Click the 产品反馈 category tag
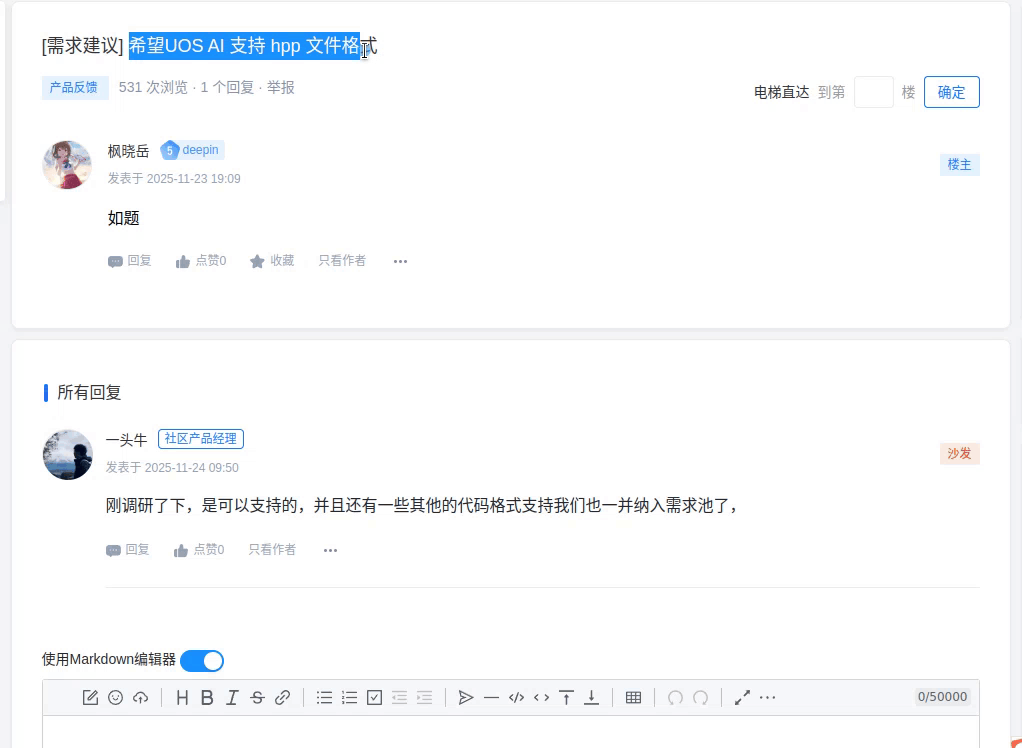The width and height of the screenshot is (1022, 748). [x=74, y=87]
